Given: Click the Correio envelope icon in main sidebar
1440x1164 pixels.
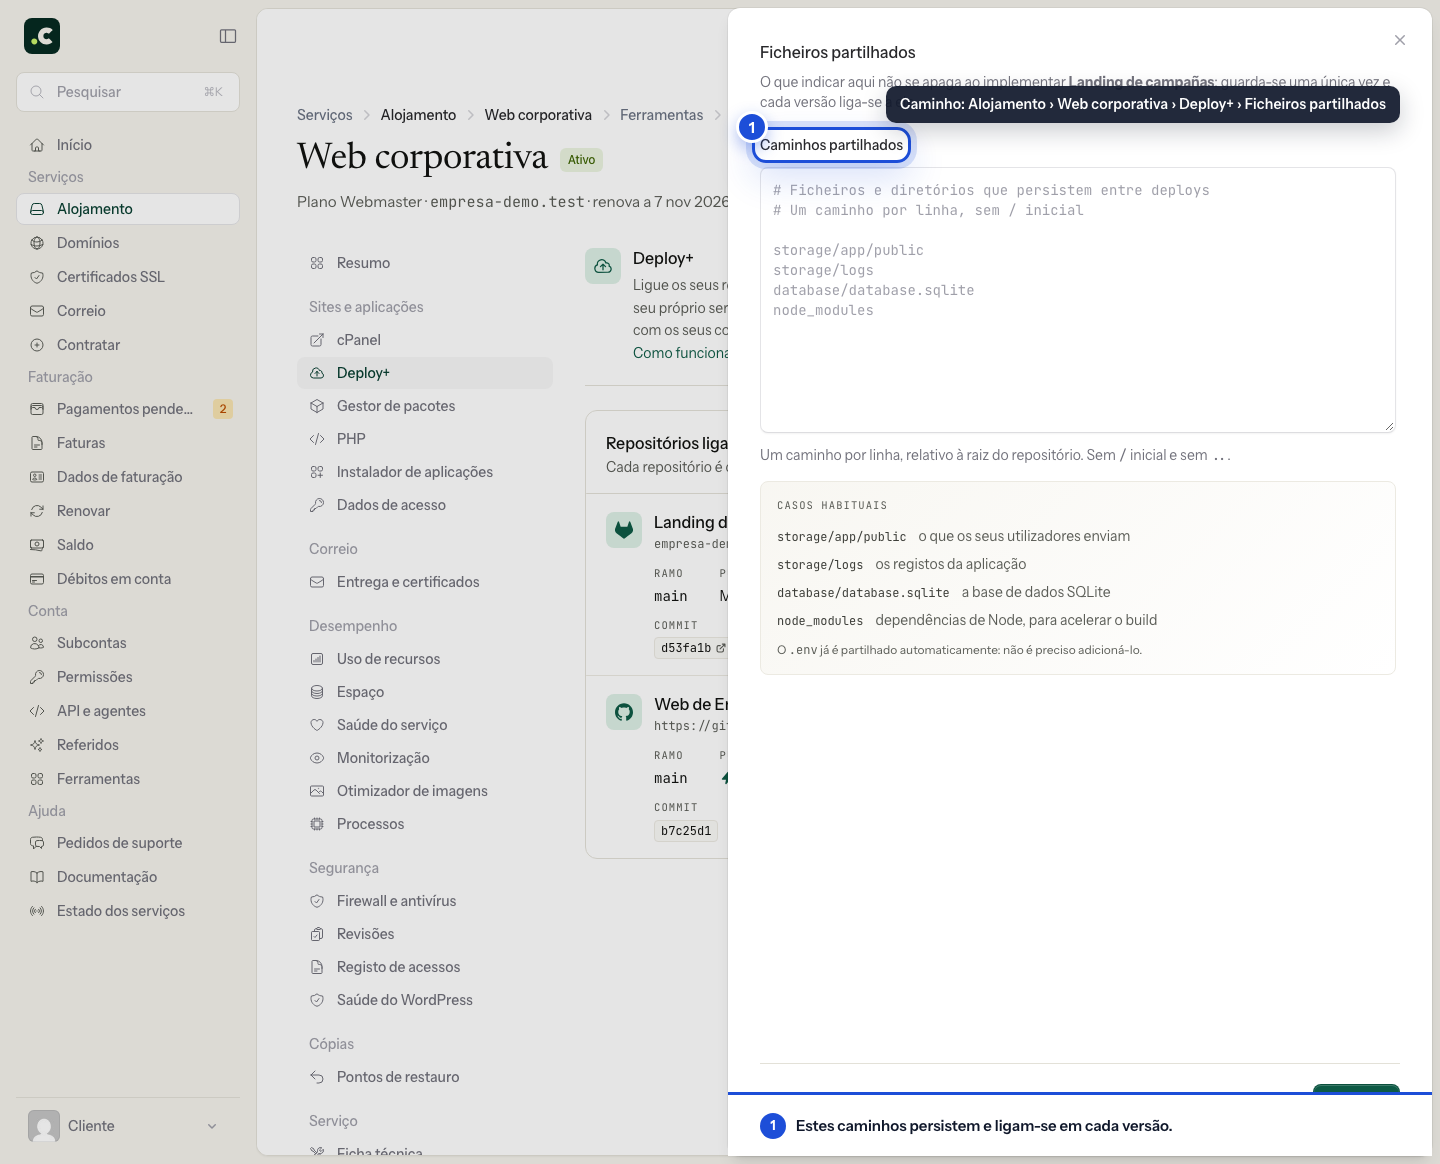Looking at the screenshot, I should point(37,311).
